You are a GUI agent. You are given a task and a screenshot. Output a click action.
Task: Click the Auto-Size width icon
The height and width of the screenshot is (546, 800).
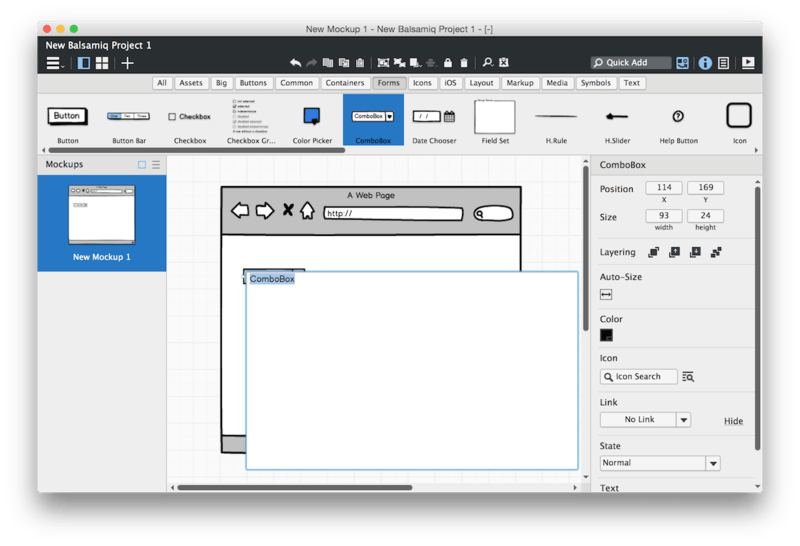(606, 295)
